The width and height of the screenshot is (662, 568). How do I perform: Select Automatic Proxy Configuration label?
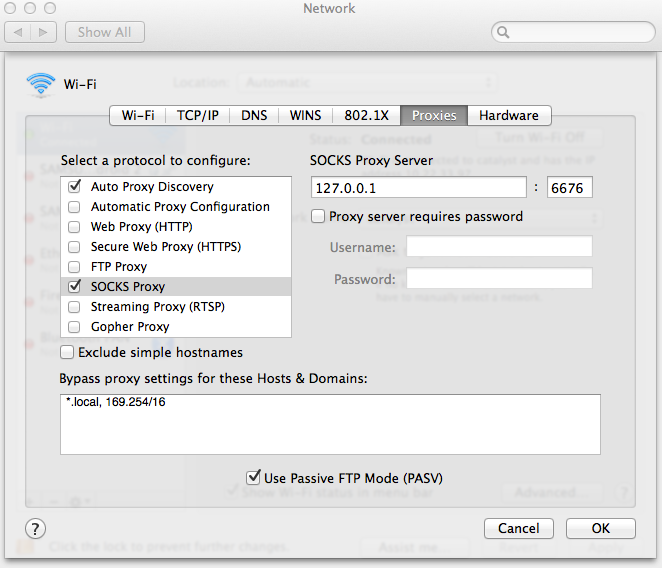point(180,207)
